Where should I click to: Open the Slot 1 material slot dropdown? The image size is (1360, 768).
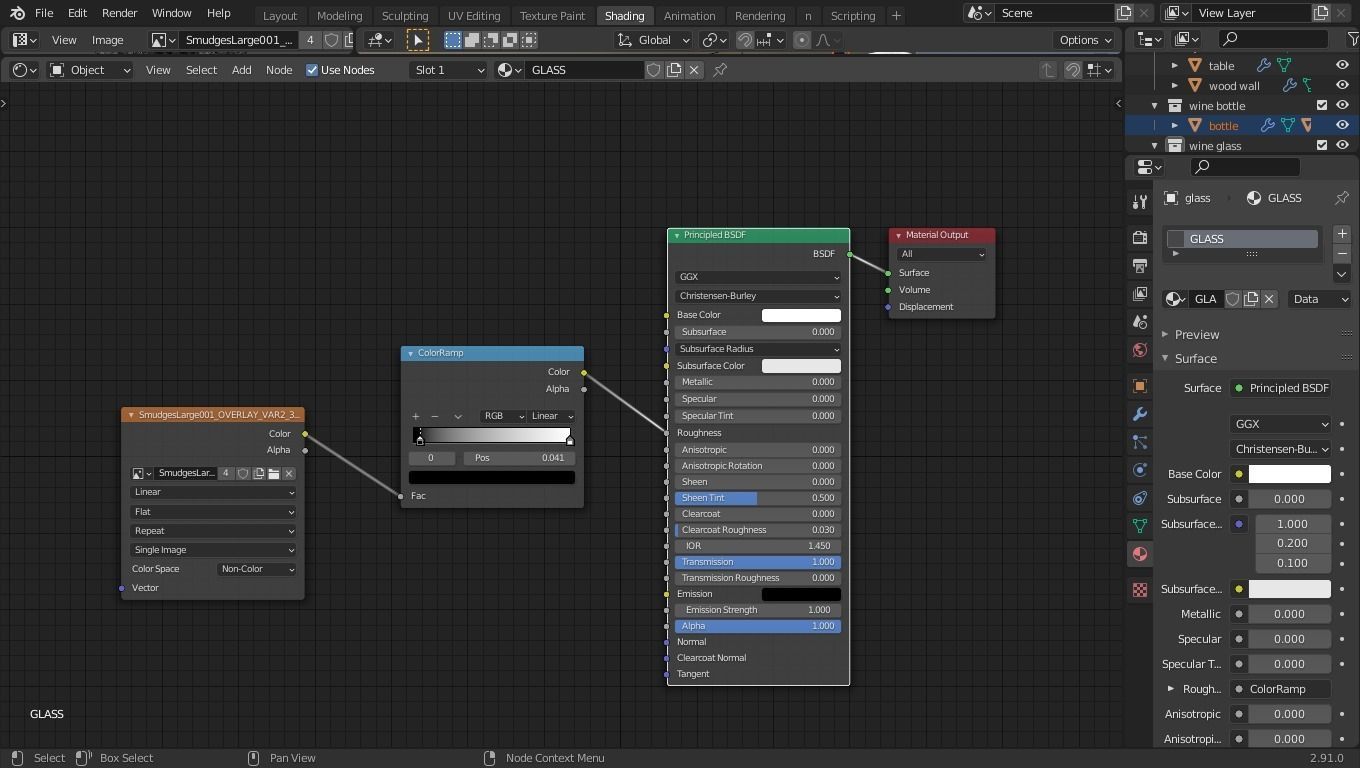pos(448,70)
